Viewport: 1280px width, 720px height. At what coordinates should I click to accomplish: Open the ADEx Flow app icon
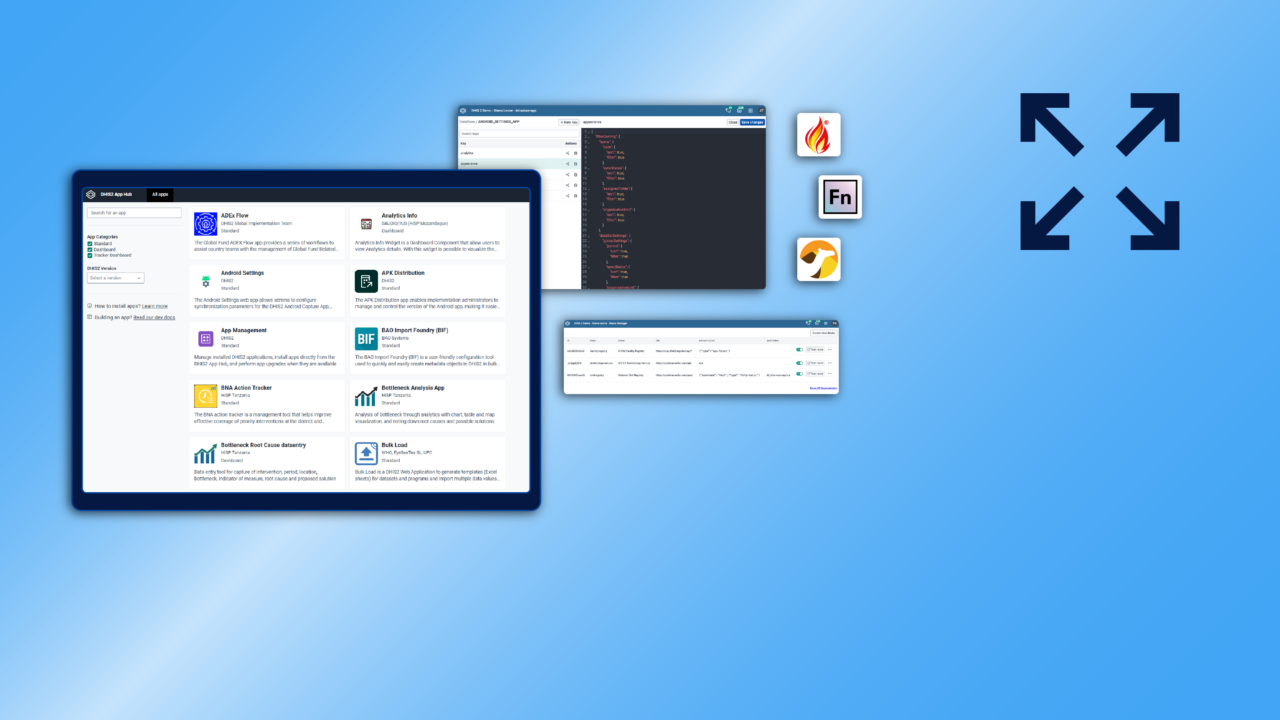click(205, 224)
